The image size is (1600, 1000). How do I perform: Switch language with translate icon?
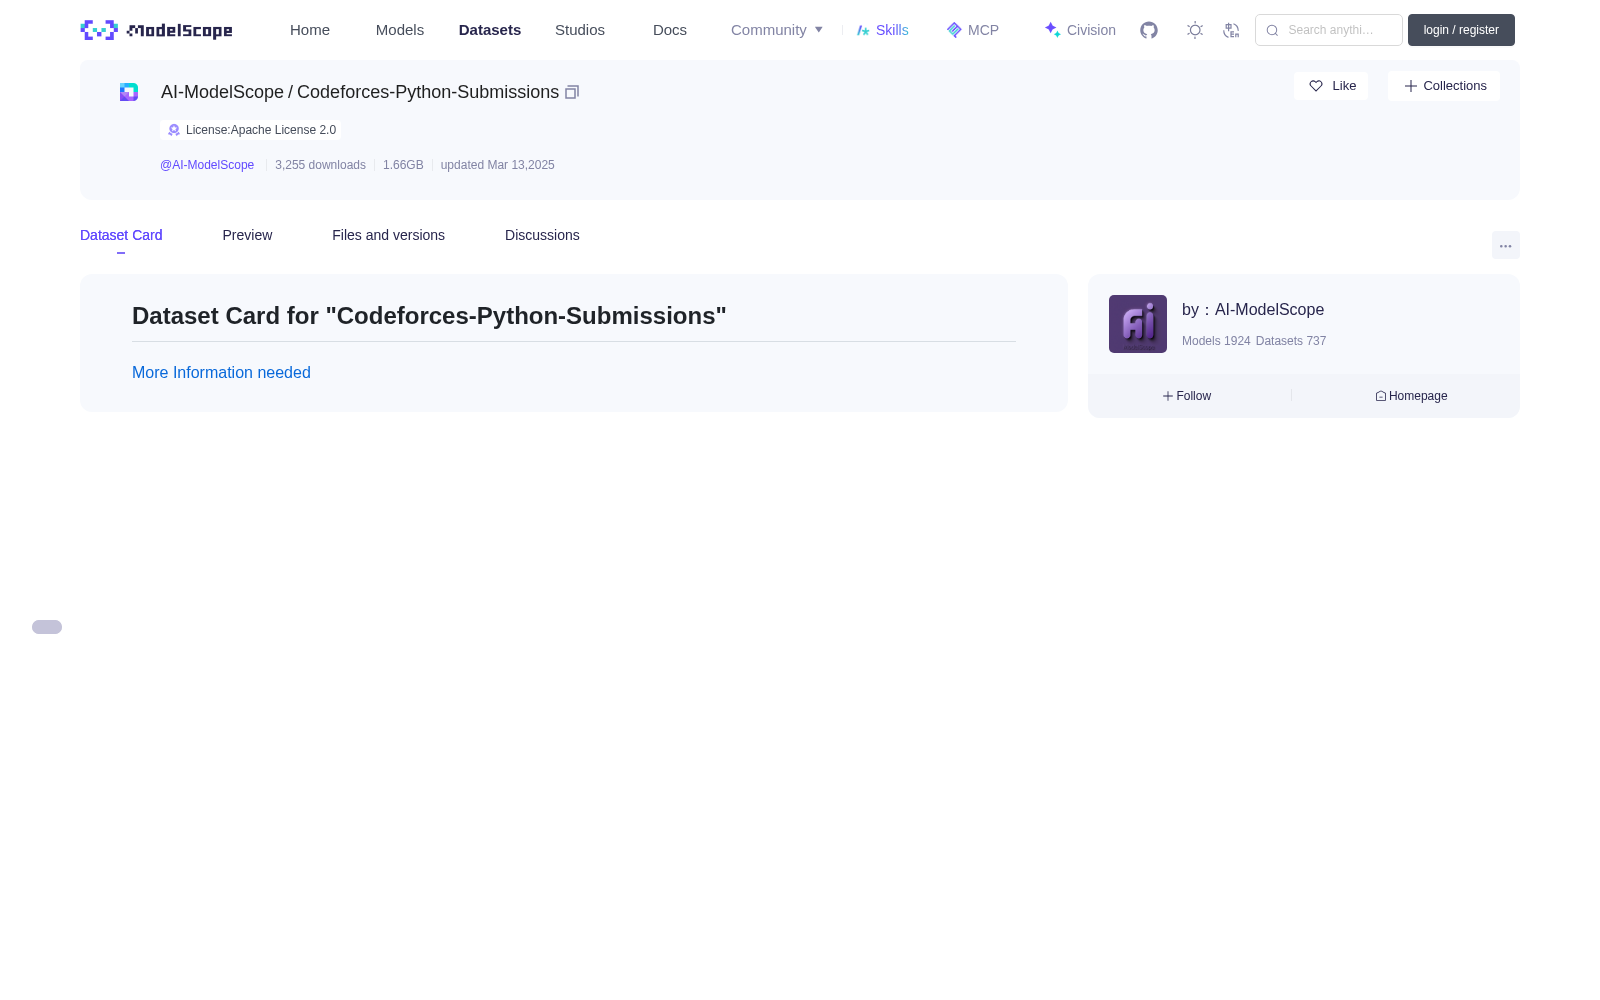(1231, 30)
